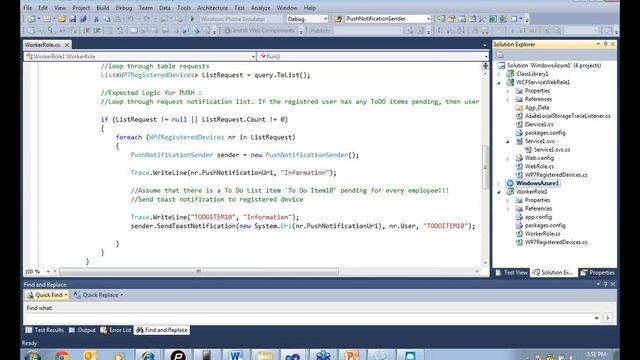The width and height of the screenshot is (640, 360).
Task: Open the Tools menu
Action: tap(184, 8)
